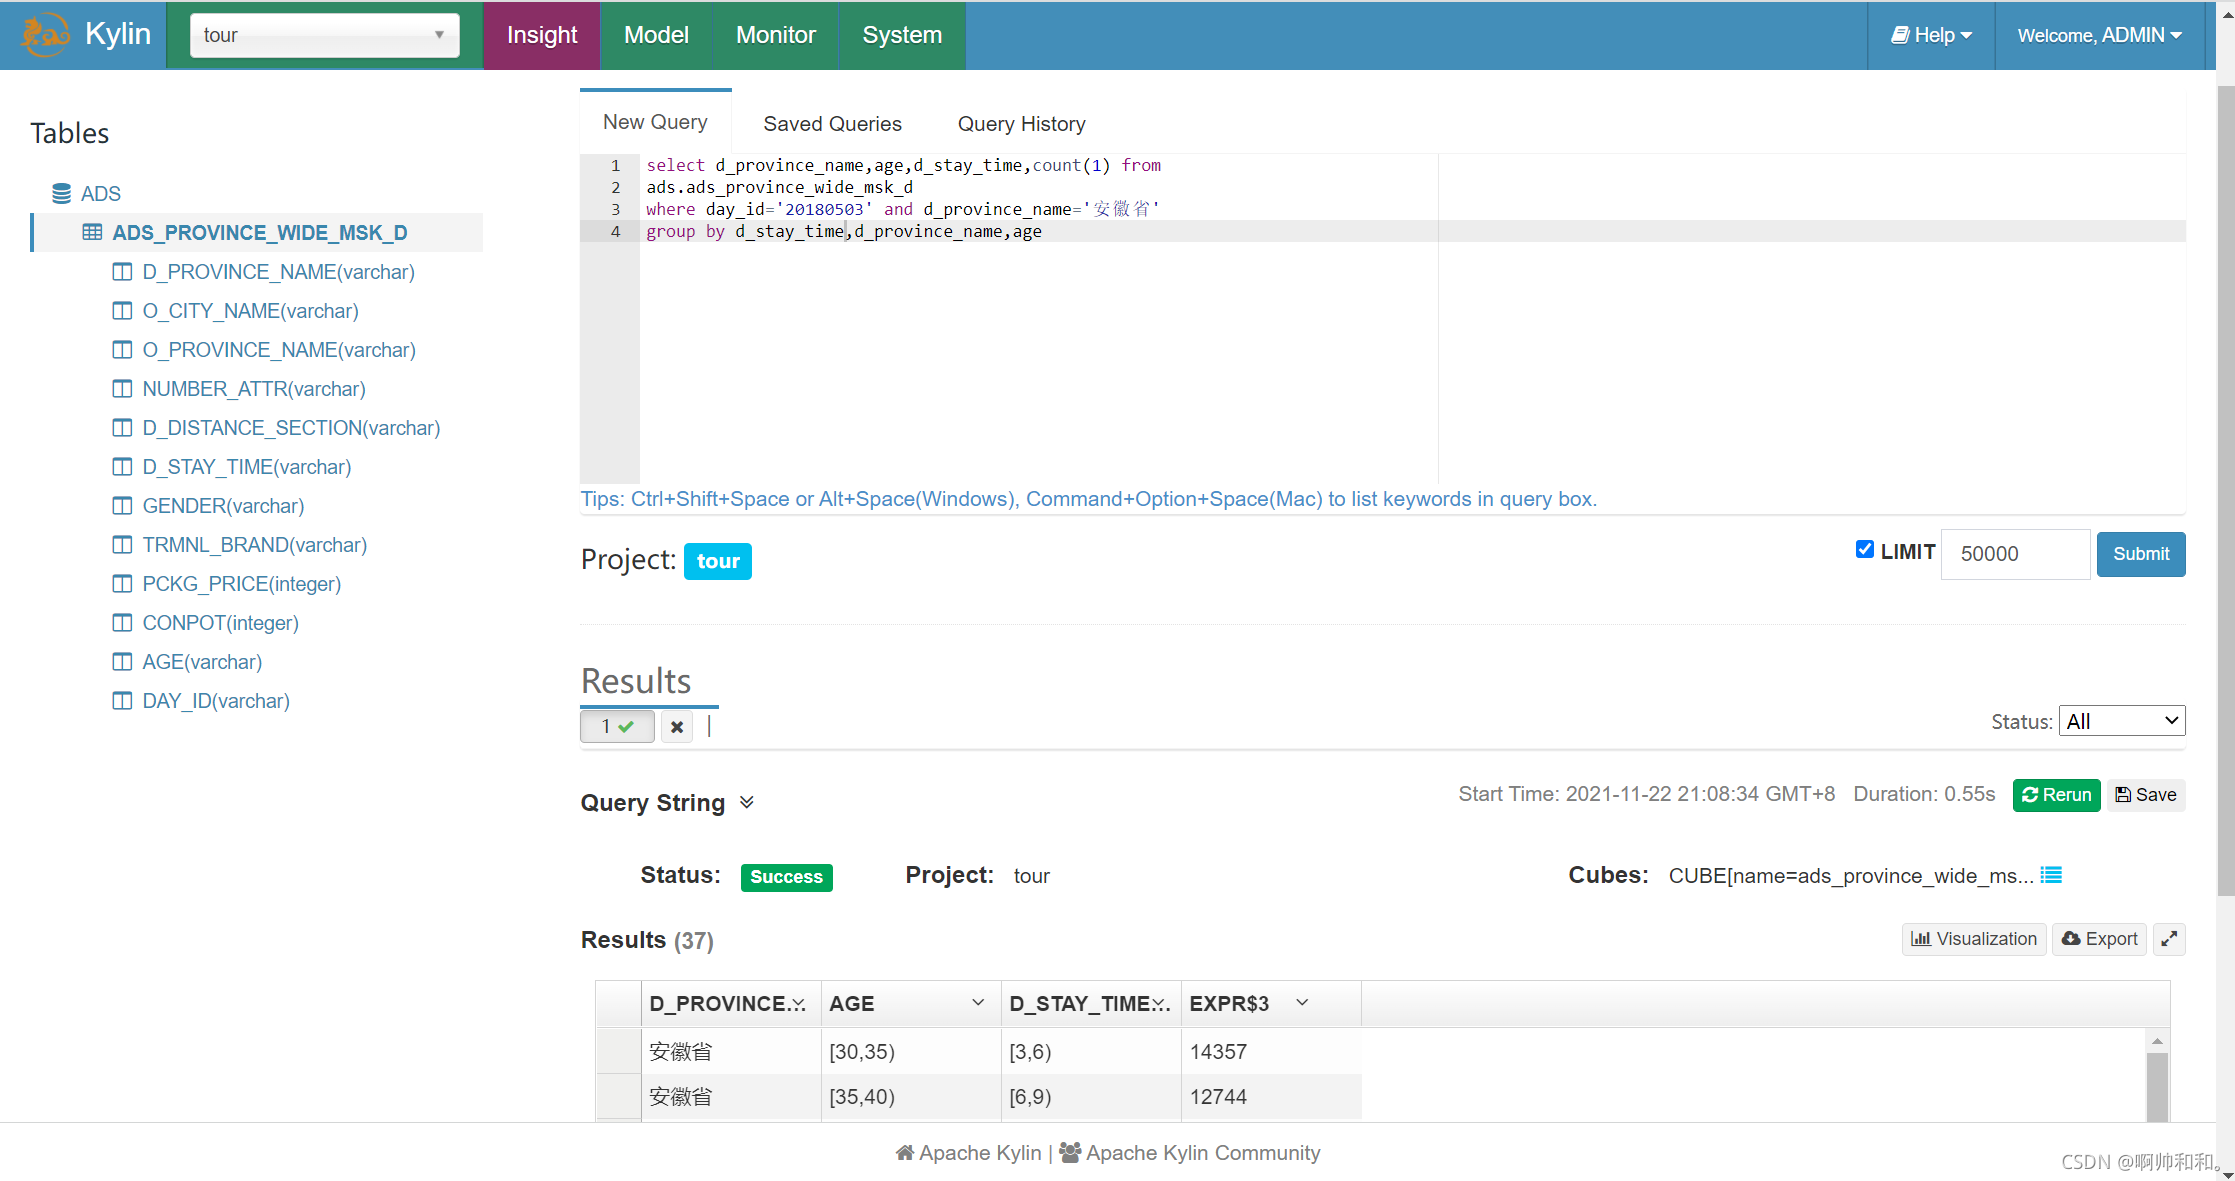Expand the Query String section

[x=746, y=802]
